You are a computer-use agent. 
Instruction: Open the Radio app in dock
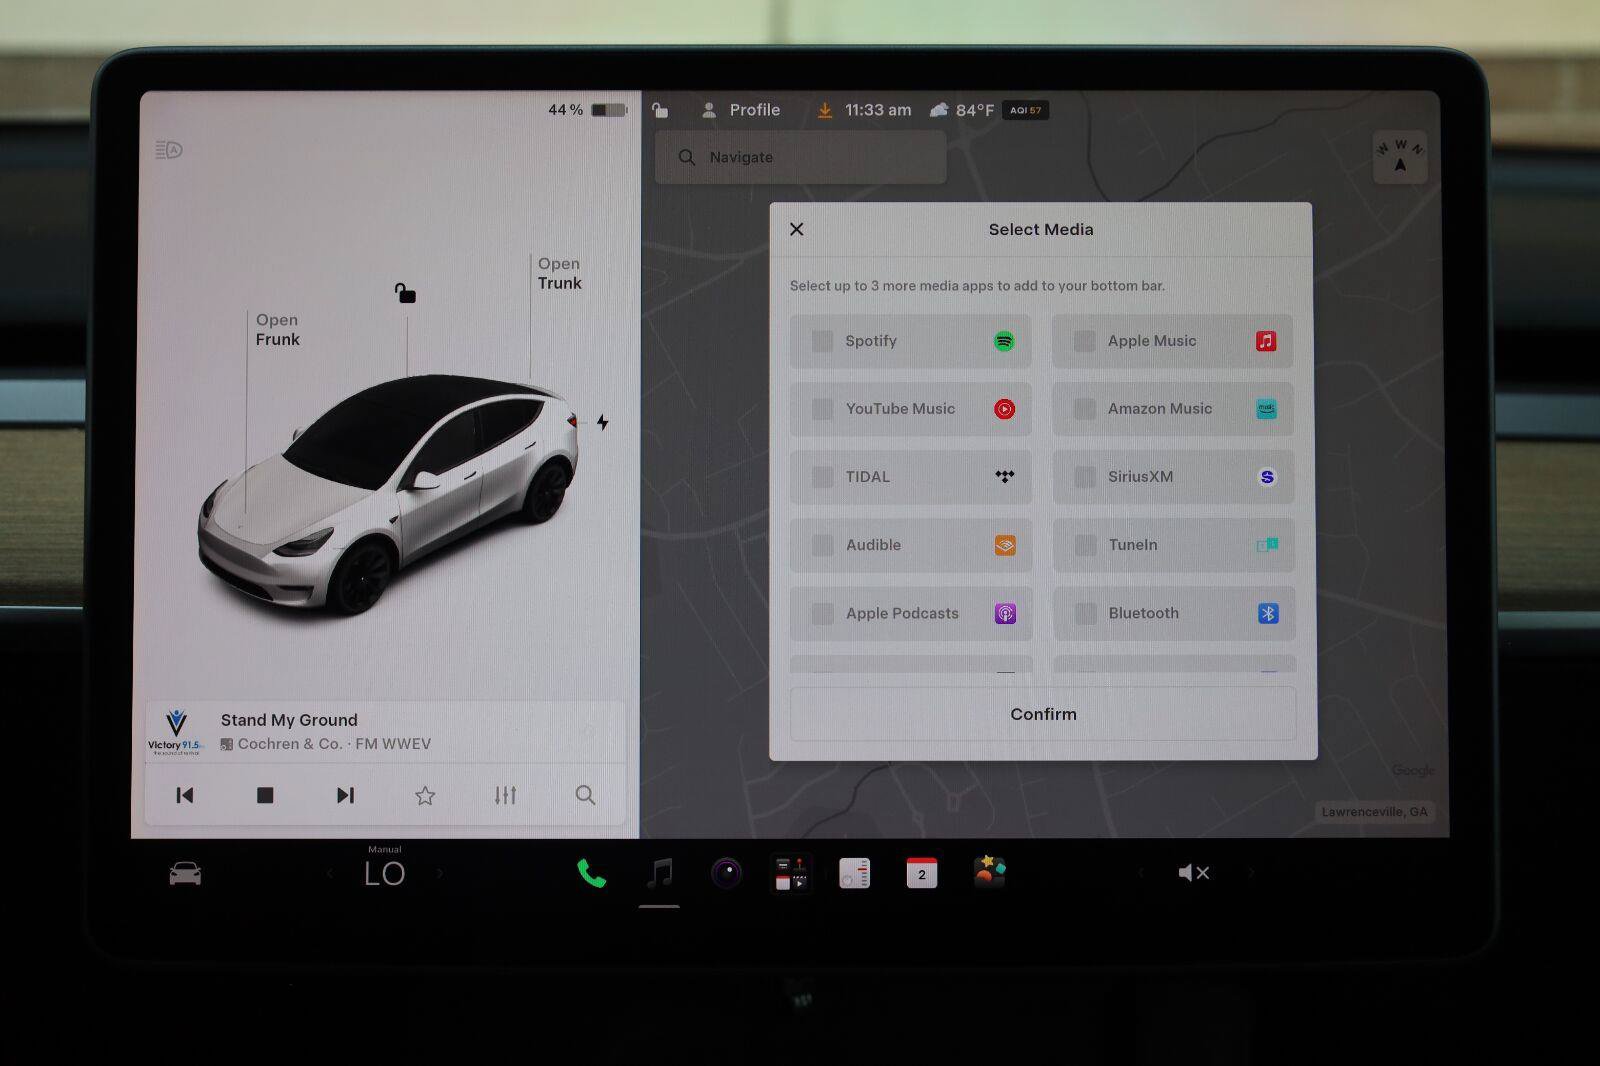coord(855,874)
